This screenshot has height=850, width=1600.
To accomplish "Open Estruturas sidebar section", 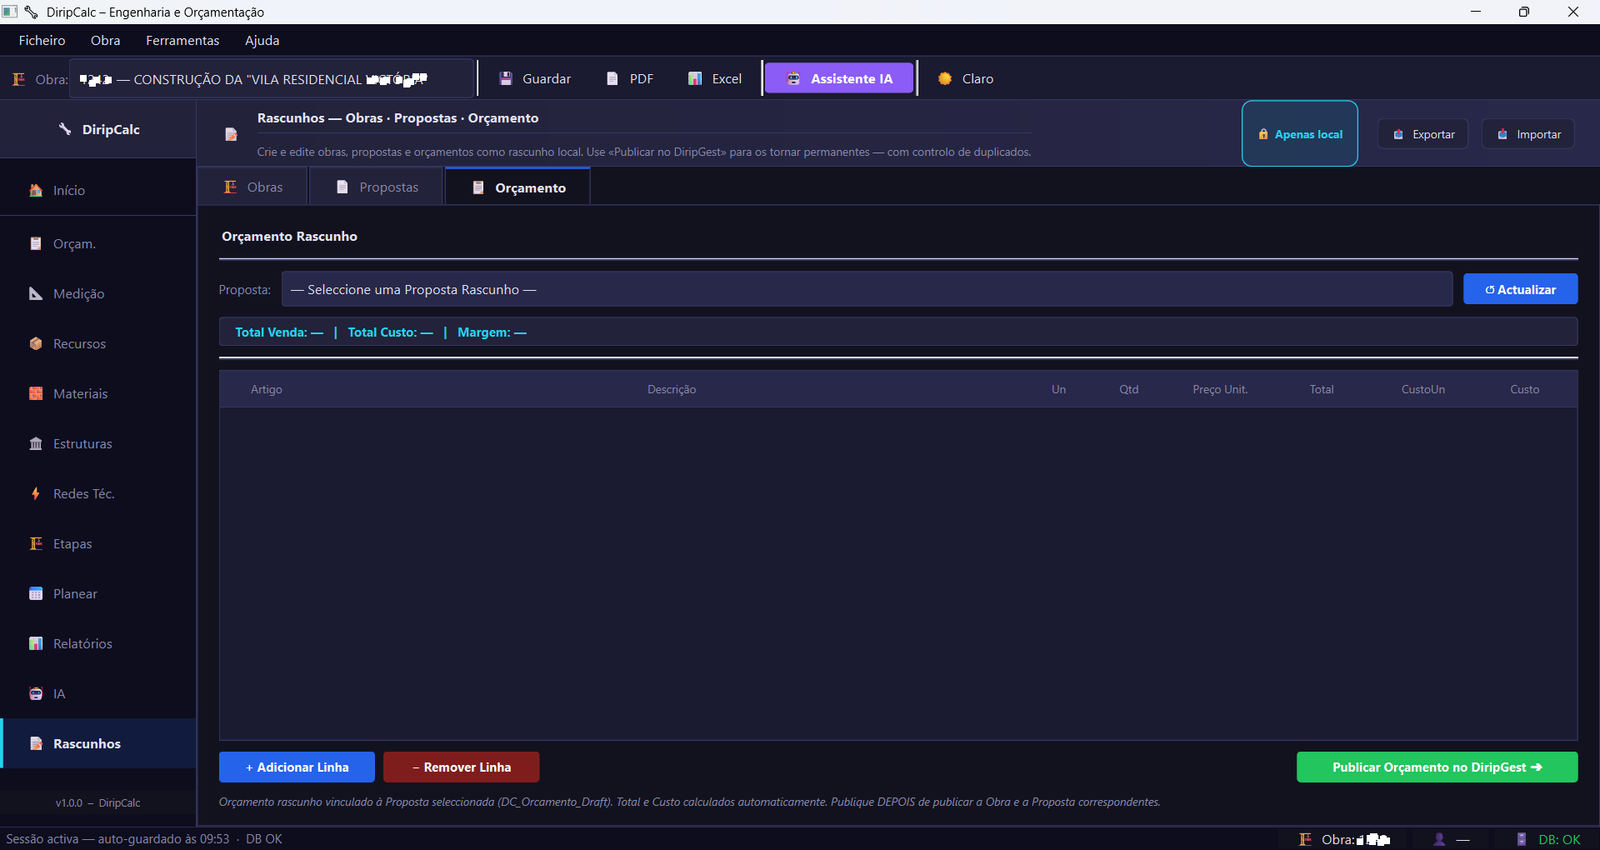I will (x=98, y=444).
